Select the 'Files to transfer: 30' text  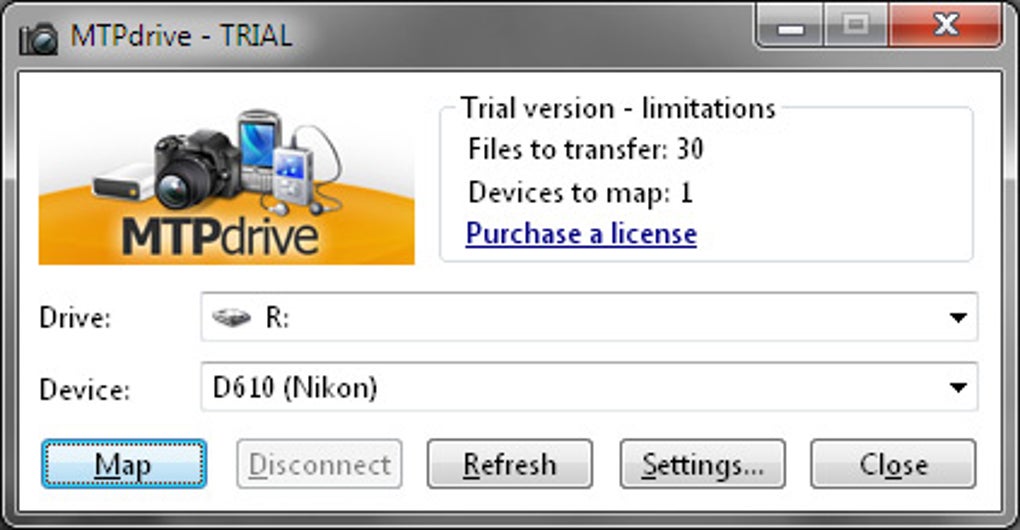point(585,149)
